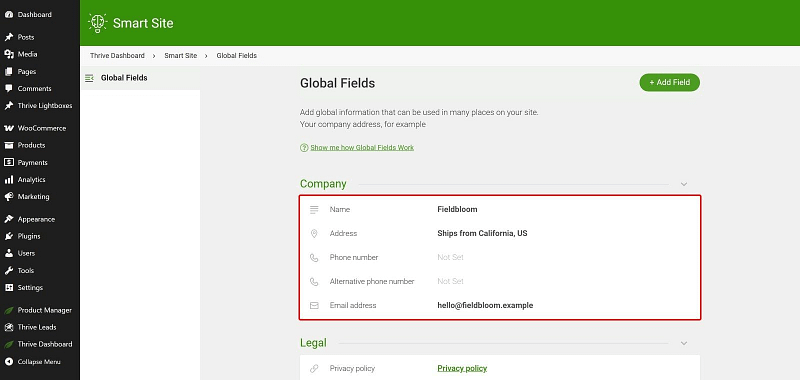Screen dimensions: 800x380
Task: Click the Thrive Lightboxes pin icon
Action: (9, 106)
